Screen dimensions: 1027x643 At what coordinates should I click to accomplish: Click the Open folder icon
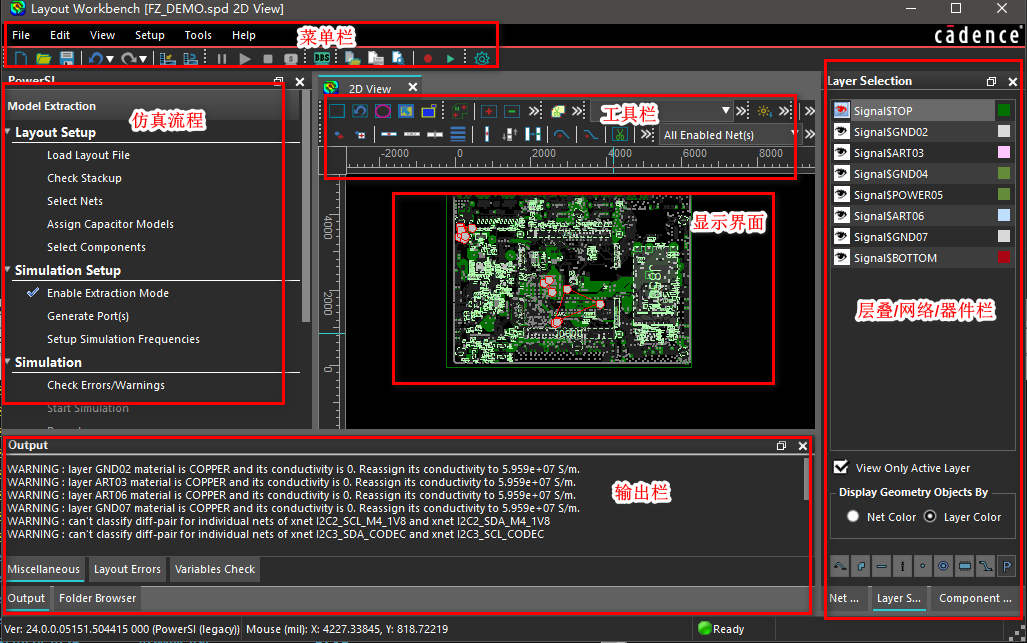44,58
